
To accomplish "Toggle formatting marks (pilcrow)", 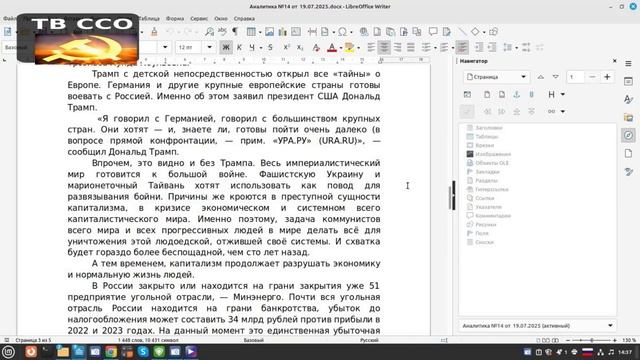I will [x=235, y=31].
